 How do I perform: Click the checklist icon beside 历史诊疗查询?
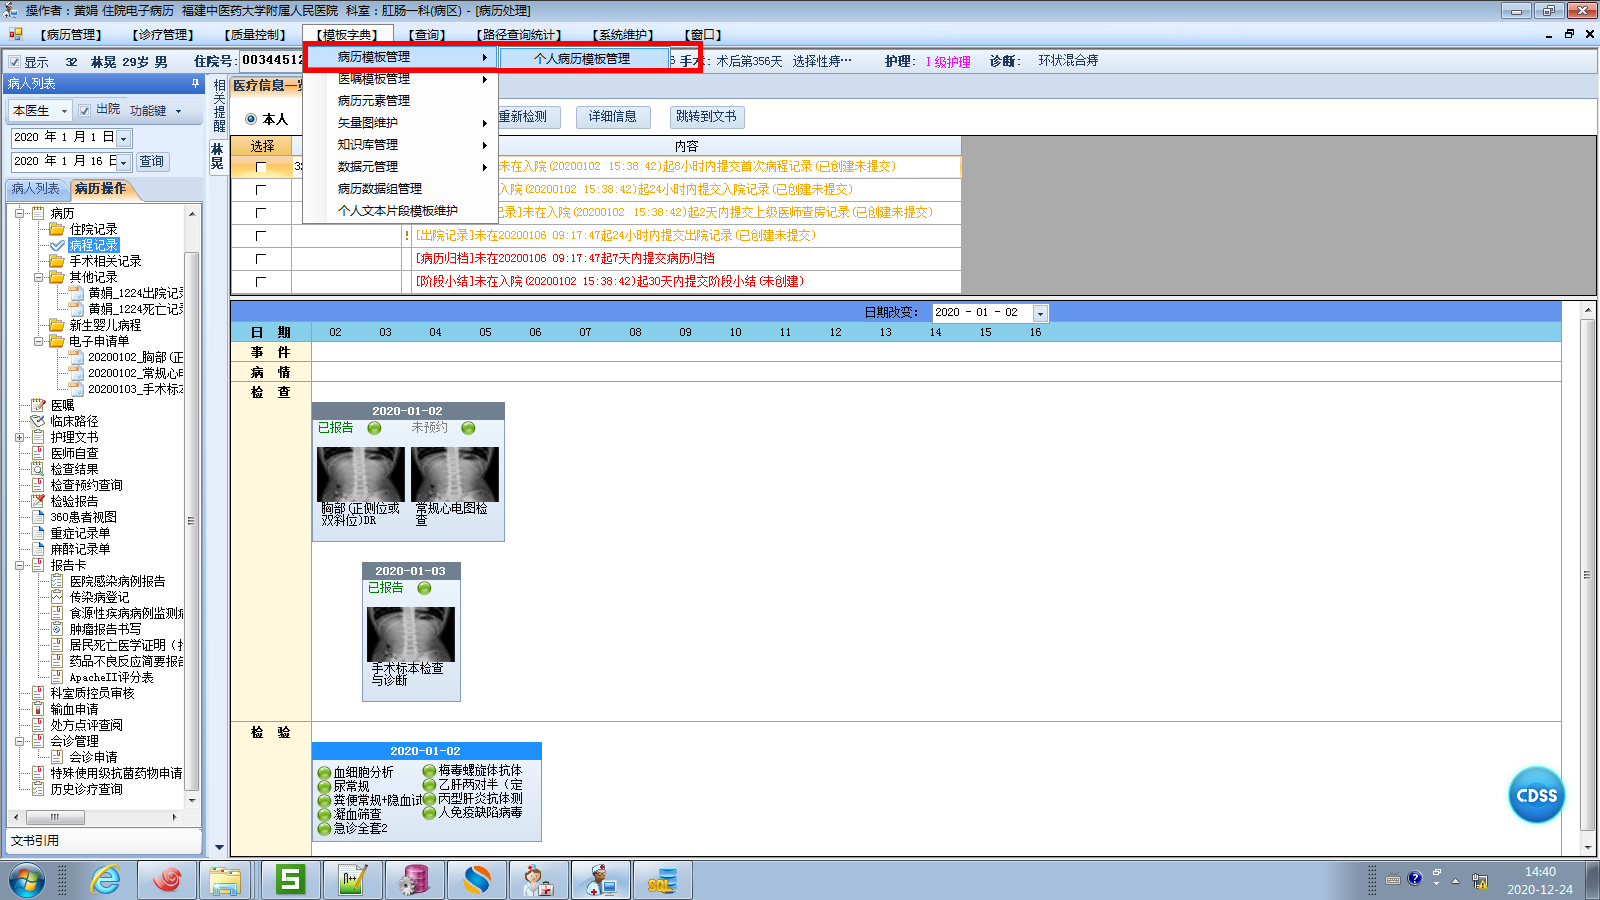point(38,789)
